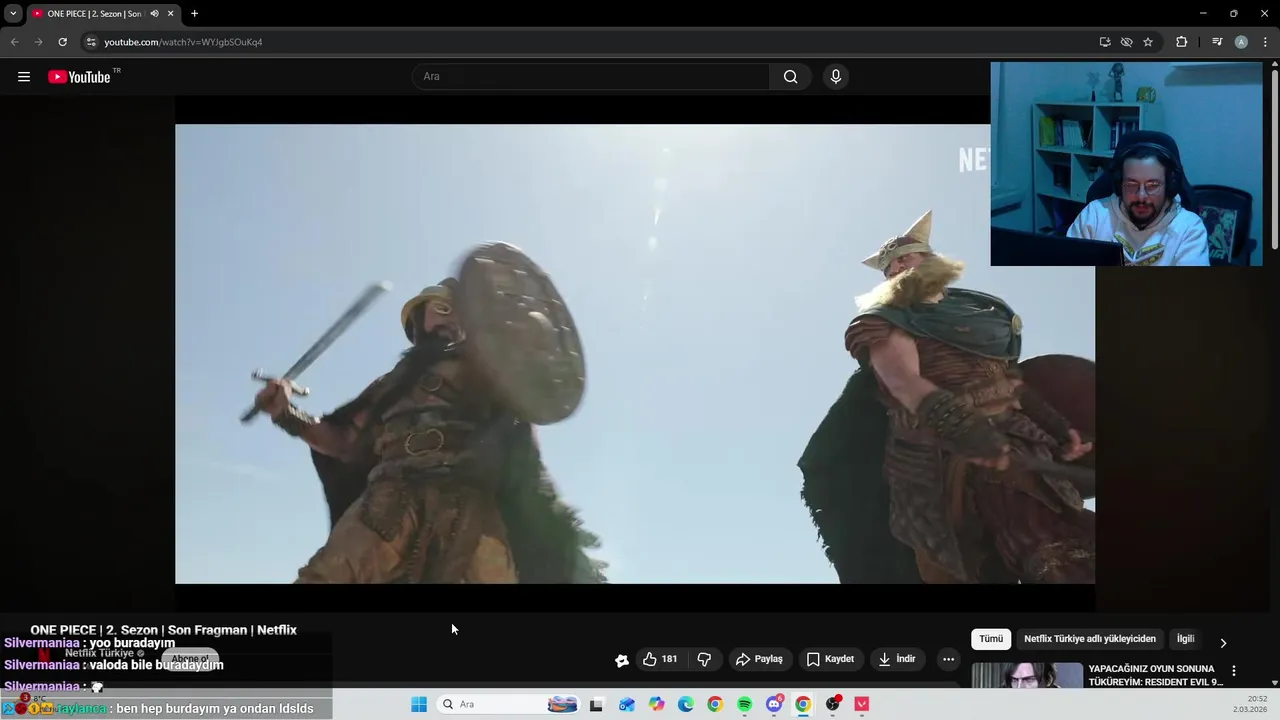Dislike the video with the thumbs-down button
Viewport: 1280px width, 720px height.
click(x=704, y=659)
